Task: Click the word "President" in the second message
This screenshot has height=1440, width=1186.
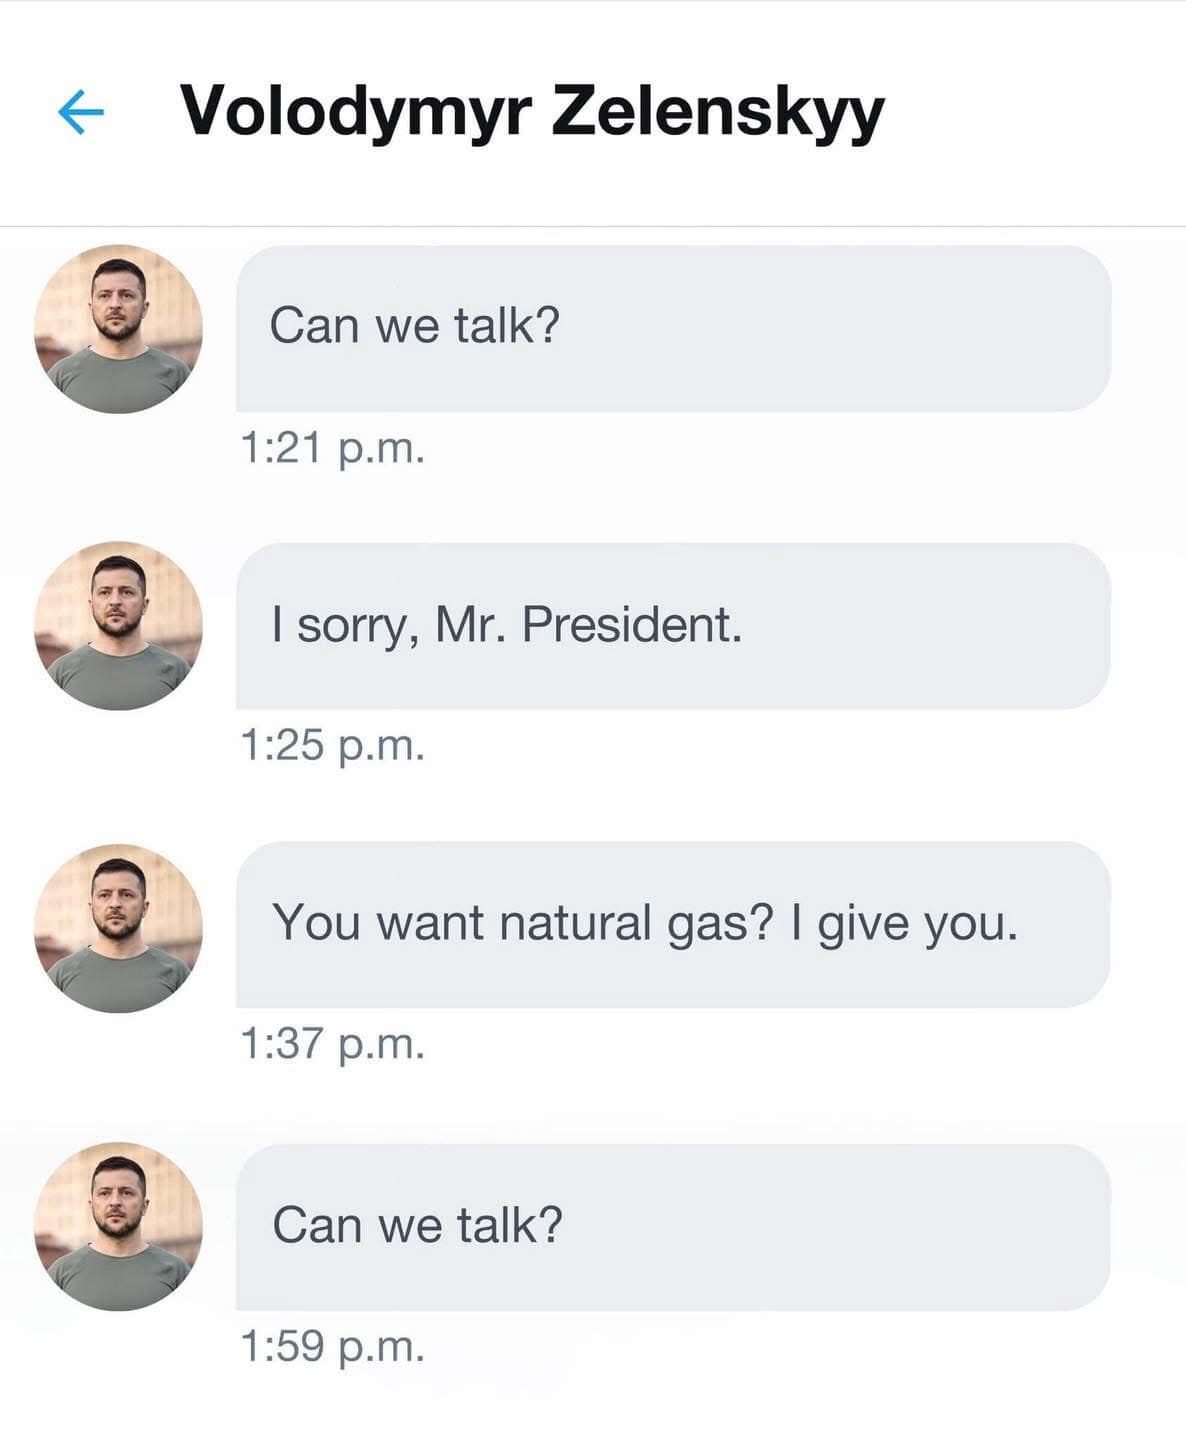Action: click(x=631, y=625)
